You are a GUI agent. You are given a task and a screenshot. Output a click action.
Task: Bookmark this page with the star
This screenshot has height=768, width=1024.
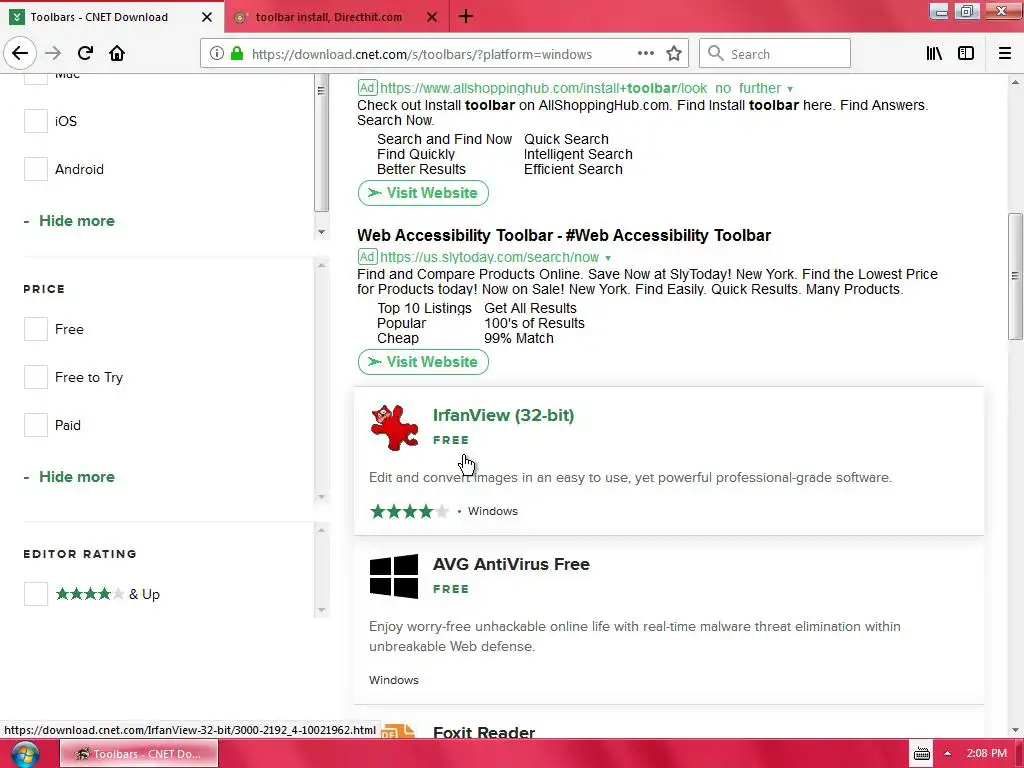[674, 54]
